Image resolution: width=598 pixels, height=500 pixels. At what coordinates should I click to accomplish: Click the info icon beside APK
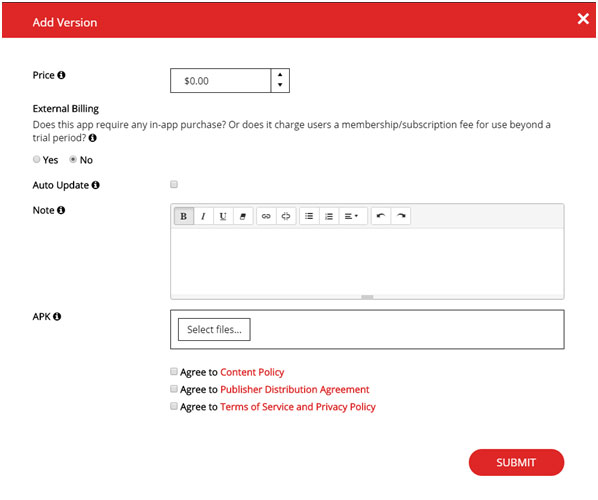tap(57, 316)
